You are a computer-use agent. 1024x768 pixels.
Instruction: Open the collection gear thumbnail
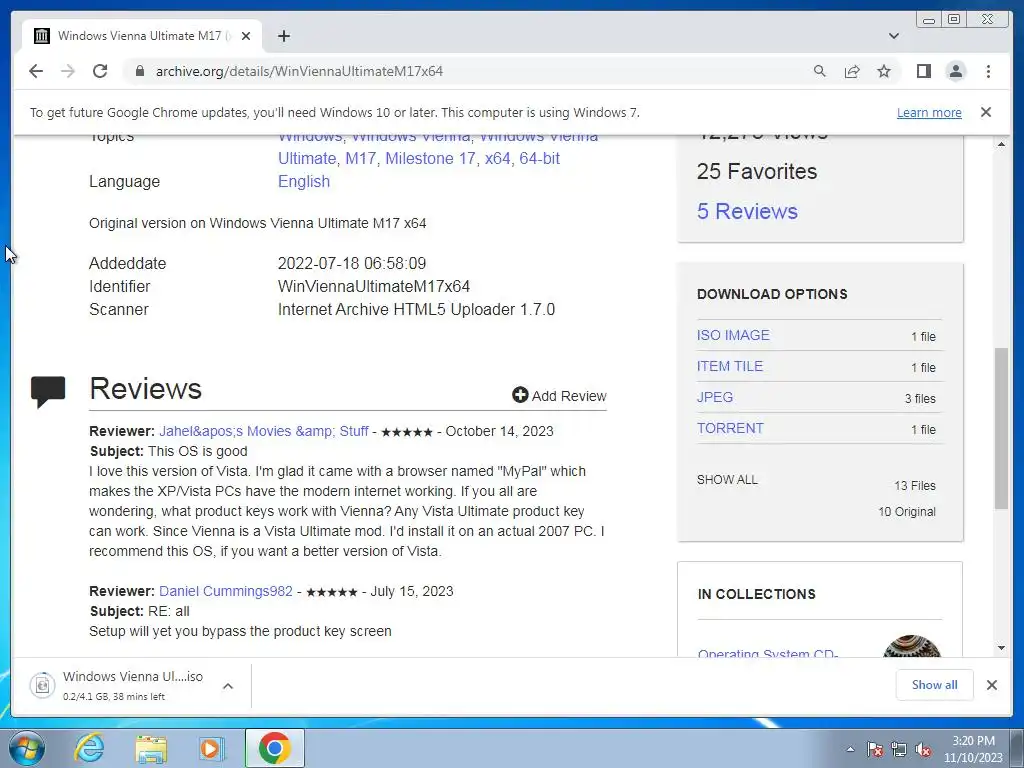(x=912, y=647)
